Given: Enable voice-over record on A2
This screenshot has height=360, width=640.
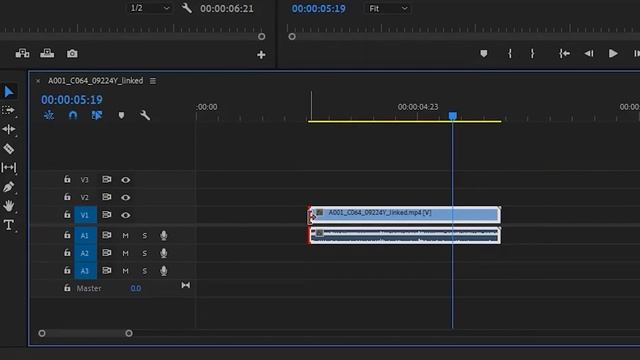Looking at the screenshot, I should click(164, 253).
